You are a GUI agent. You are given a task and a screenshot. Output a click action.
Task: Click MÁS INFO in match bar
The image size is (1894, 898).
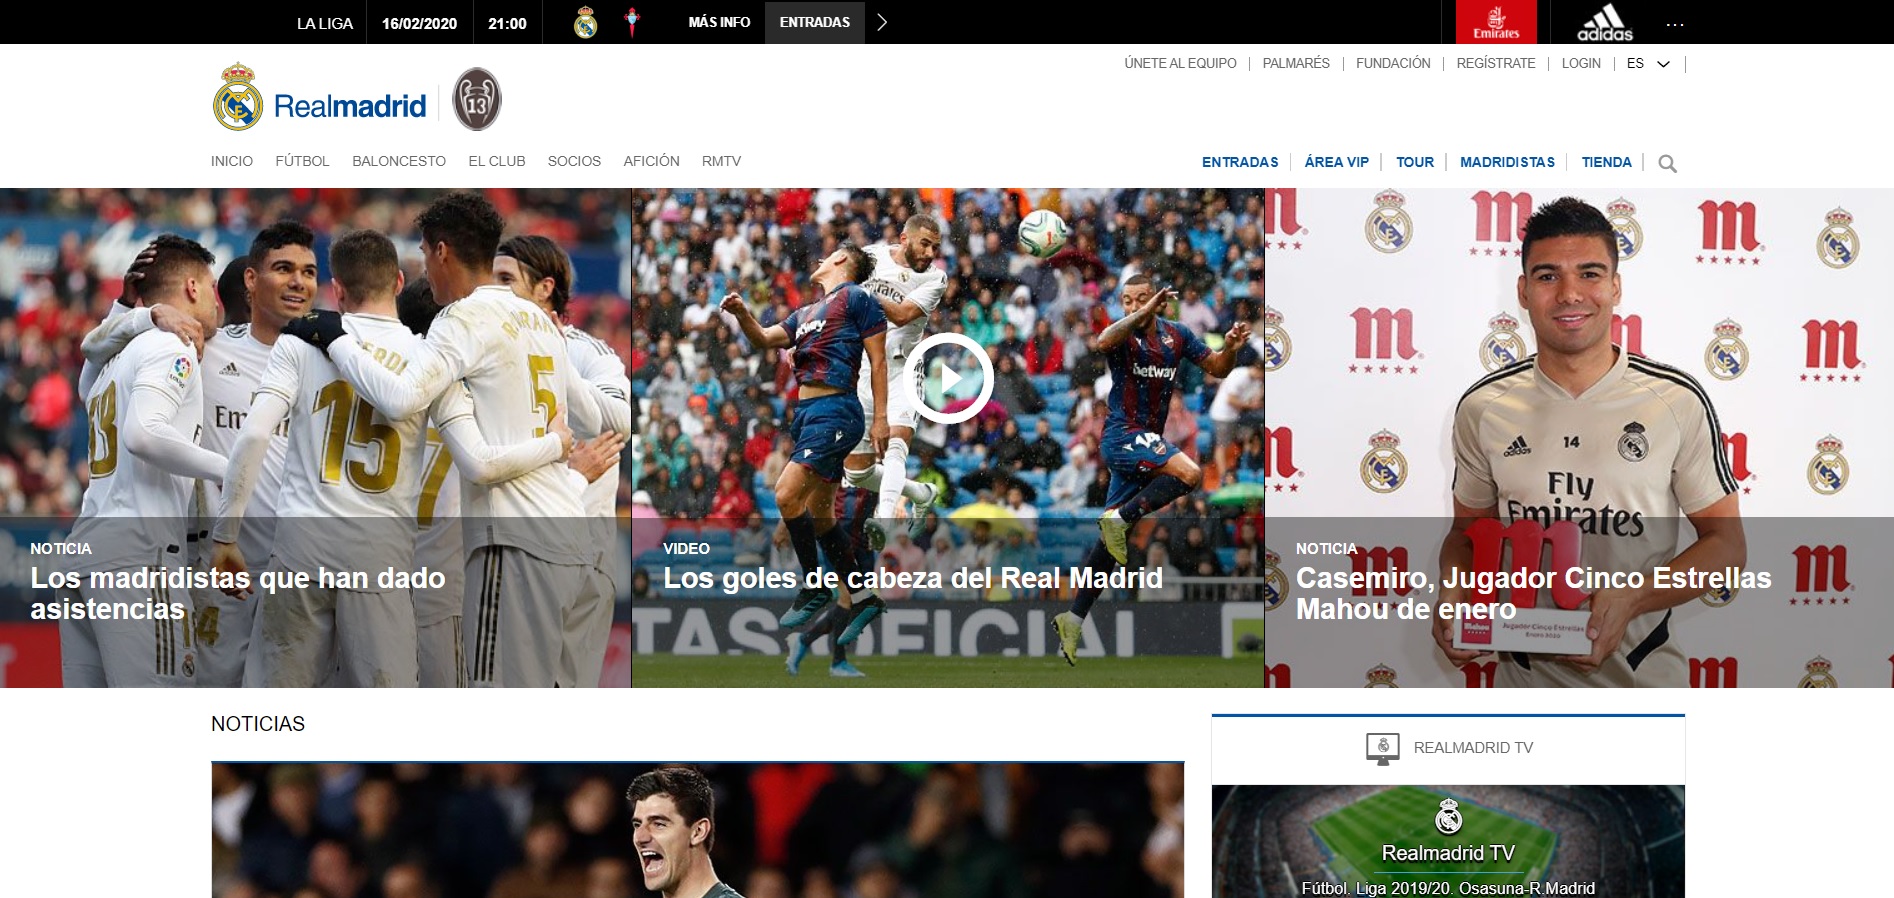[x=719, y=22]
